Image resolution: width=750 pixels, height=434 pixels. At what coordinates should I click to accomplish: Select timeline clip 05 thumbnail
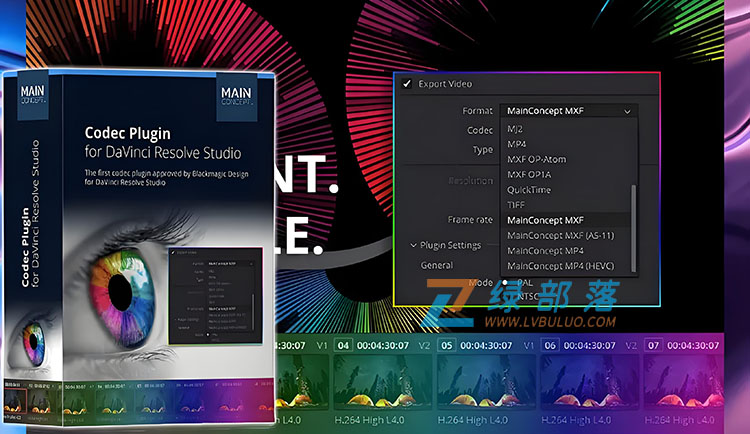tap(485, 381)
